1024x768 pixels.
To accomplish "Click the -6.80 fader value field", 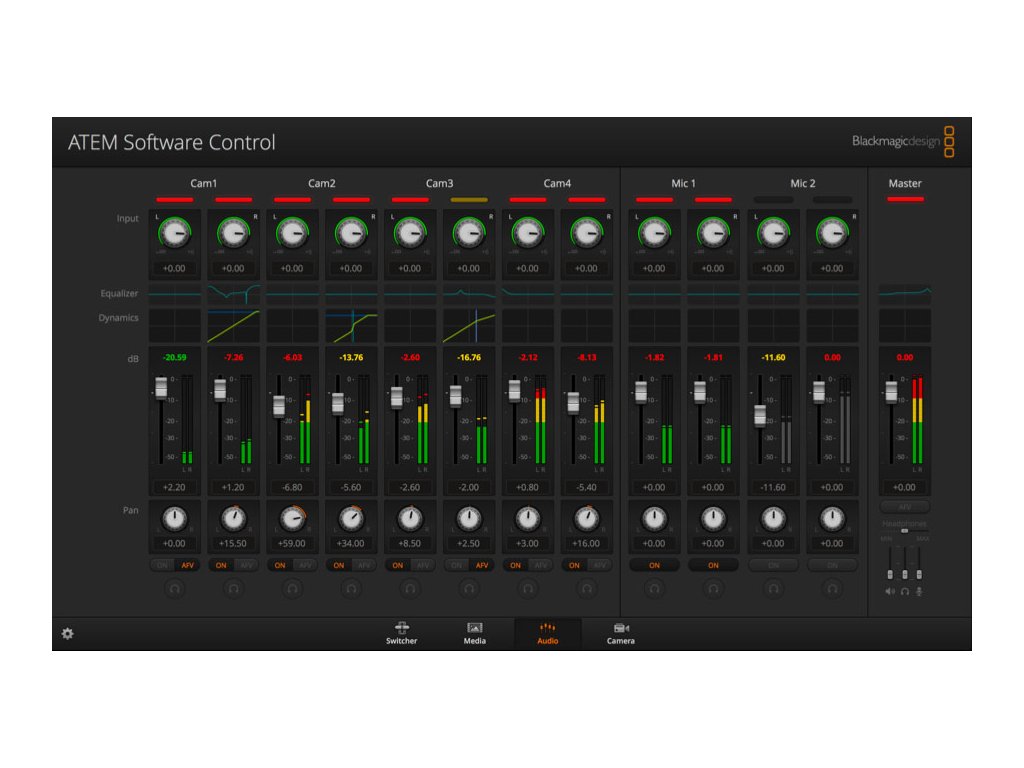I will point(292,487).
